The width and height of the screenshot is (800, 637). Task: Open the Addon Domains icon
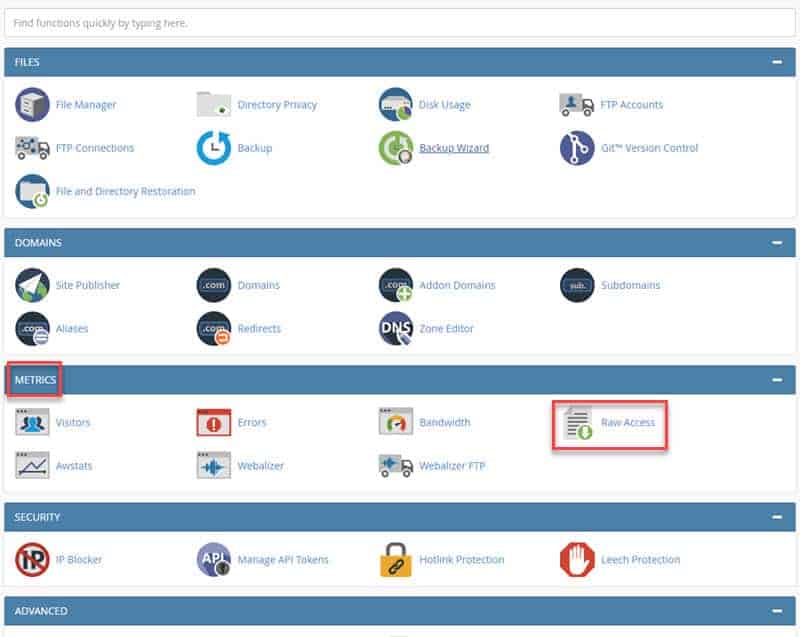click(x=395, y=285)
